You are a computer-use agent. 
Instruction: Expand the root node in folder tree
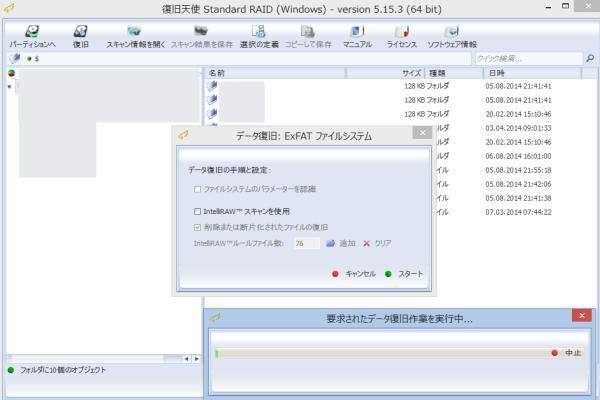10,86
